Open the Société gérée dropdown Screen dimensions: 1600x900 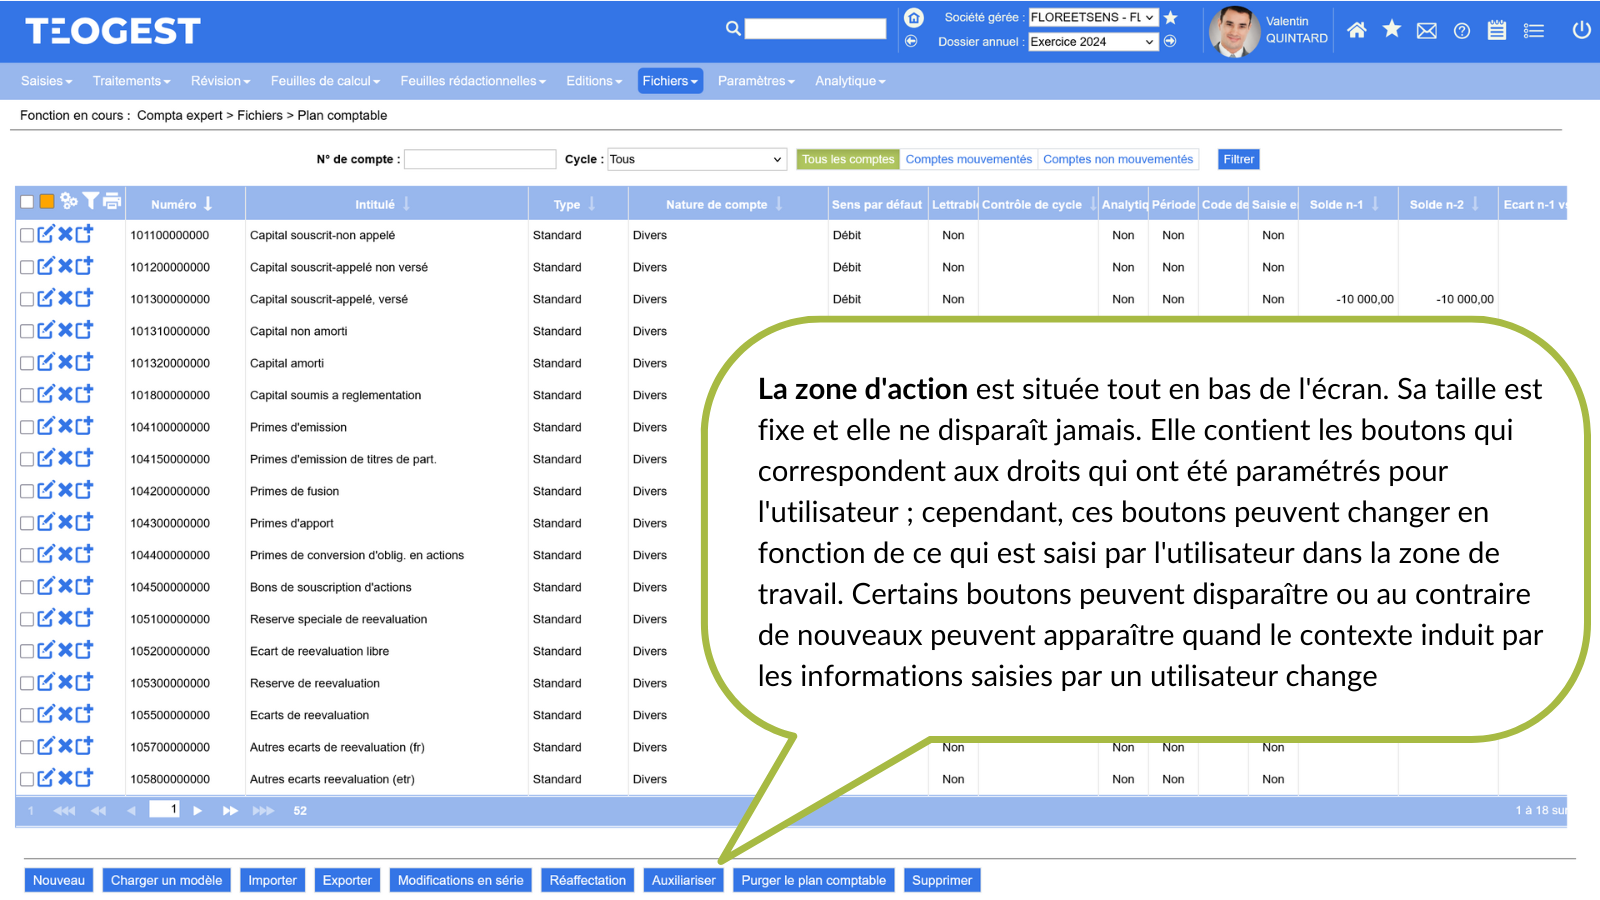pos(1093,17)
